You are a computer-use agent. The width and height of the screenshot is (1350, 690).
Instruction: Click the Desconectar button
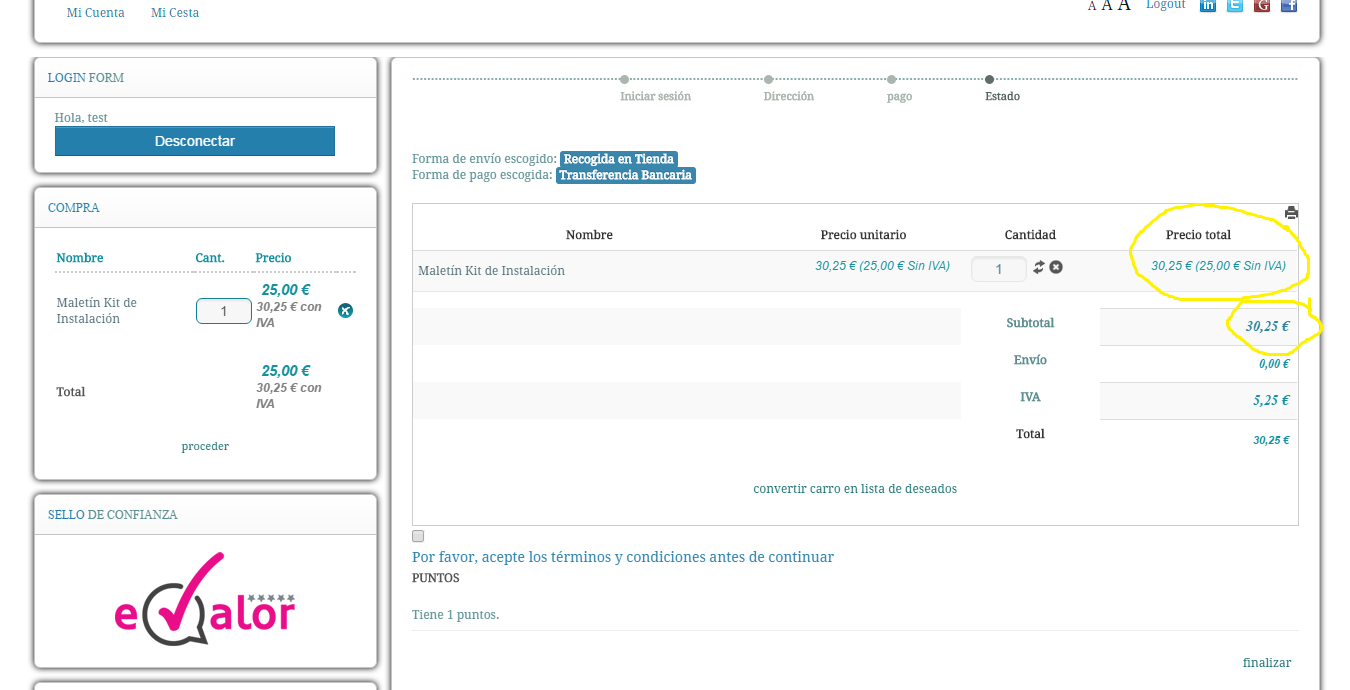[x=195, y=141]
